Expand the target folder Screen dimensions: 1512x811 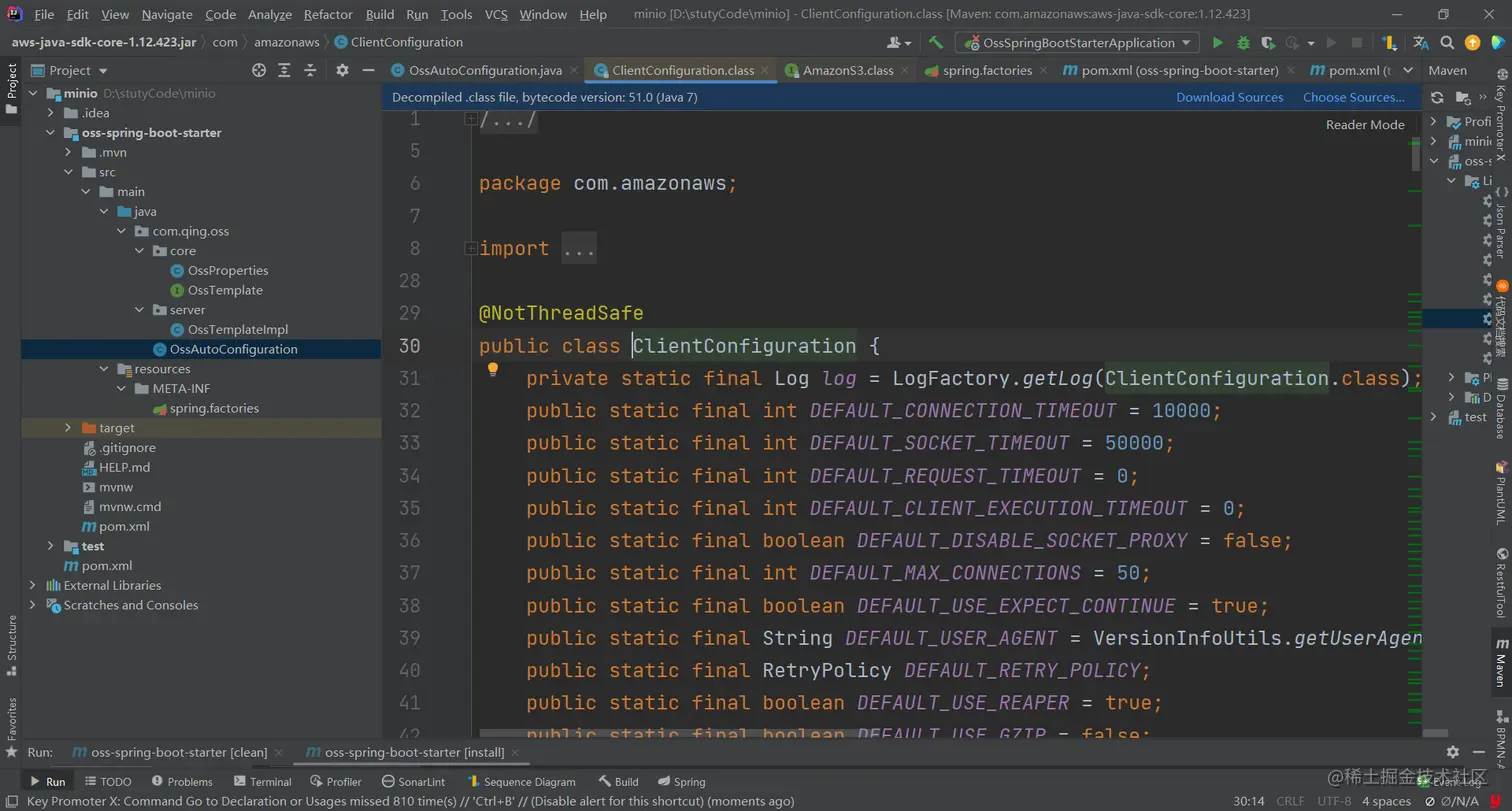coord(68,428)
